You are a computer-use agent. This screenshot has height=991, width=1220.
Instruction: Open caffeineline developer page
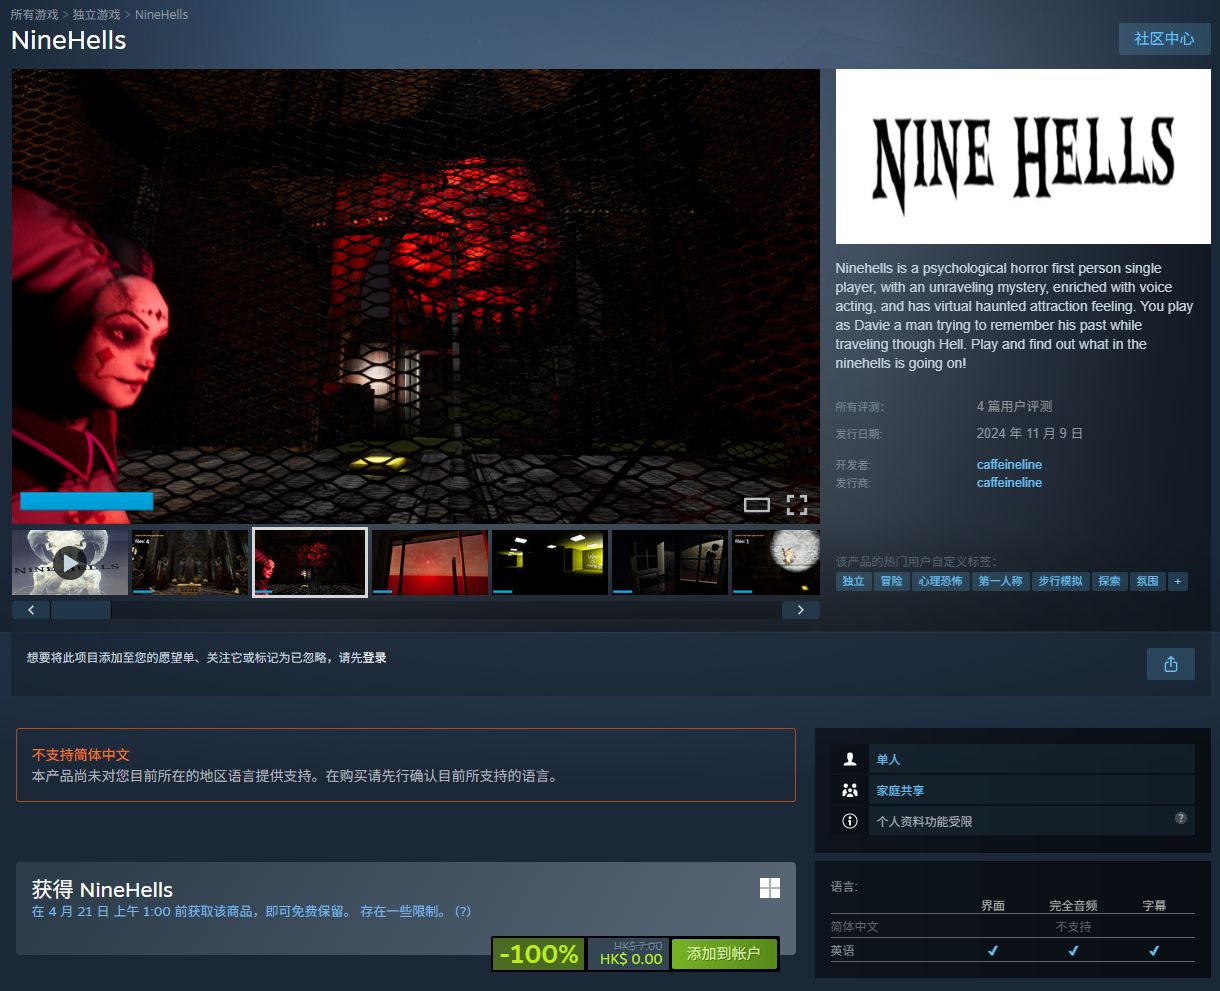1009,464
